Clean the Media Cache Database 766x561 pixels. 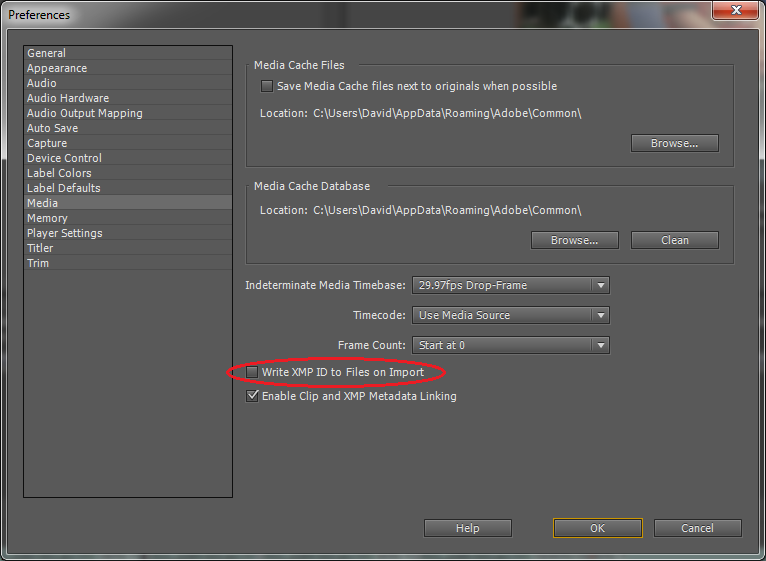coord(675,240)
